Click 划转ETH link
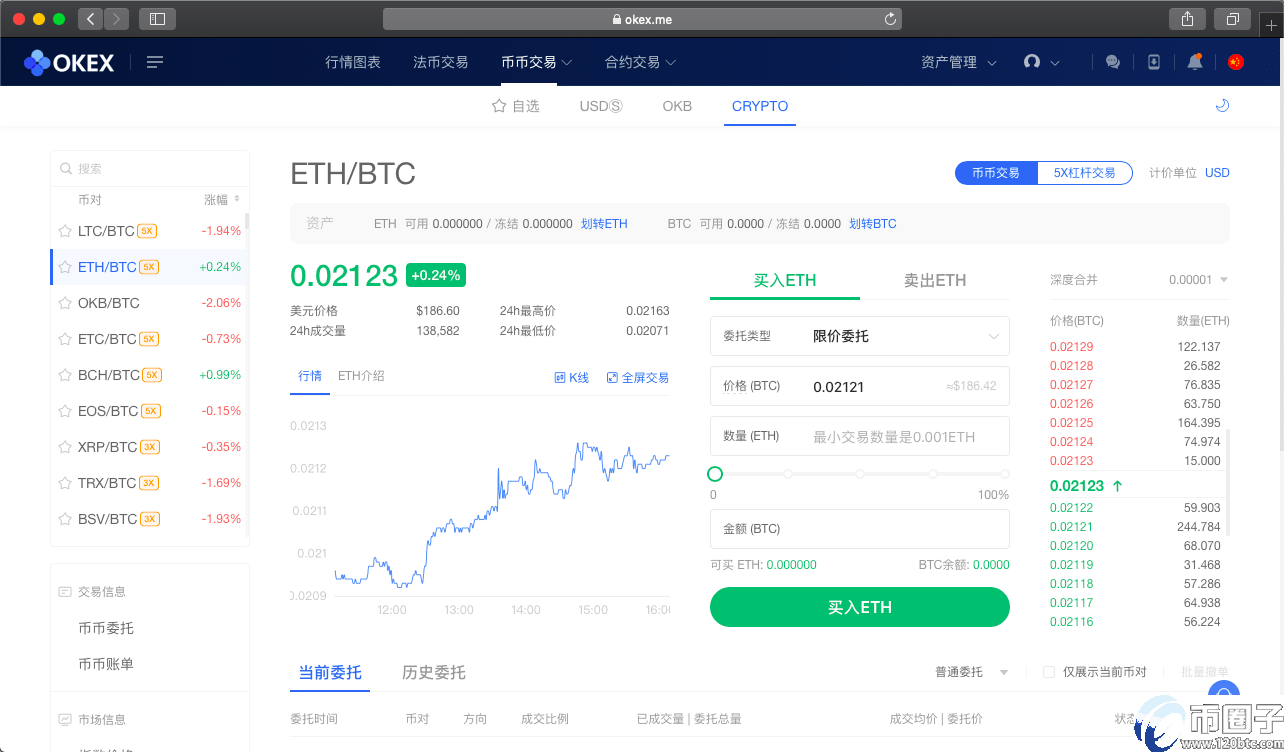 pyautogui.click(x=604, y=224)
